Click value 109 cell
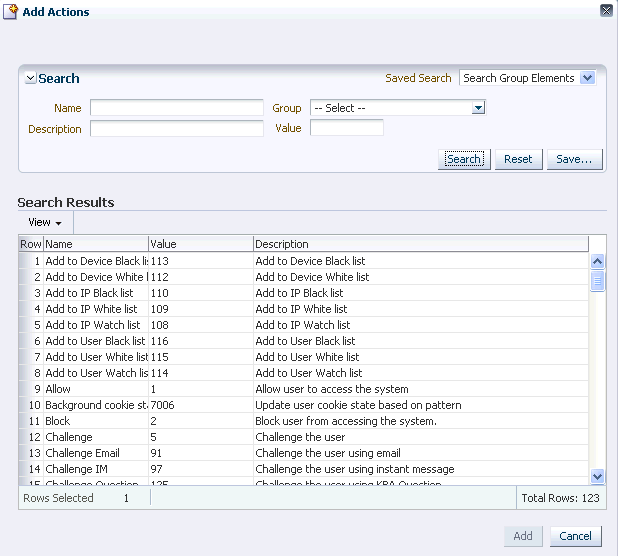Image resolution: width=618 pixels, height=556 pixels. coord(201,309)
